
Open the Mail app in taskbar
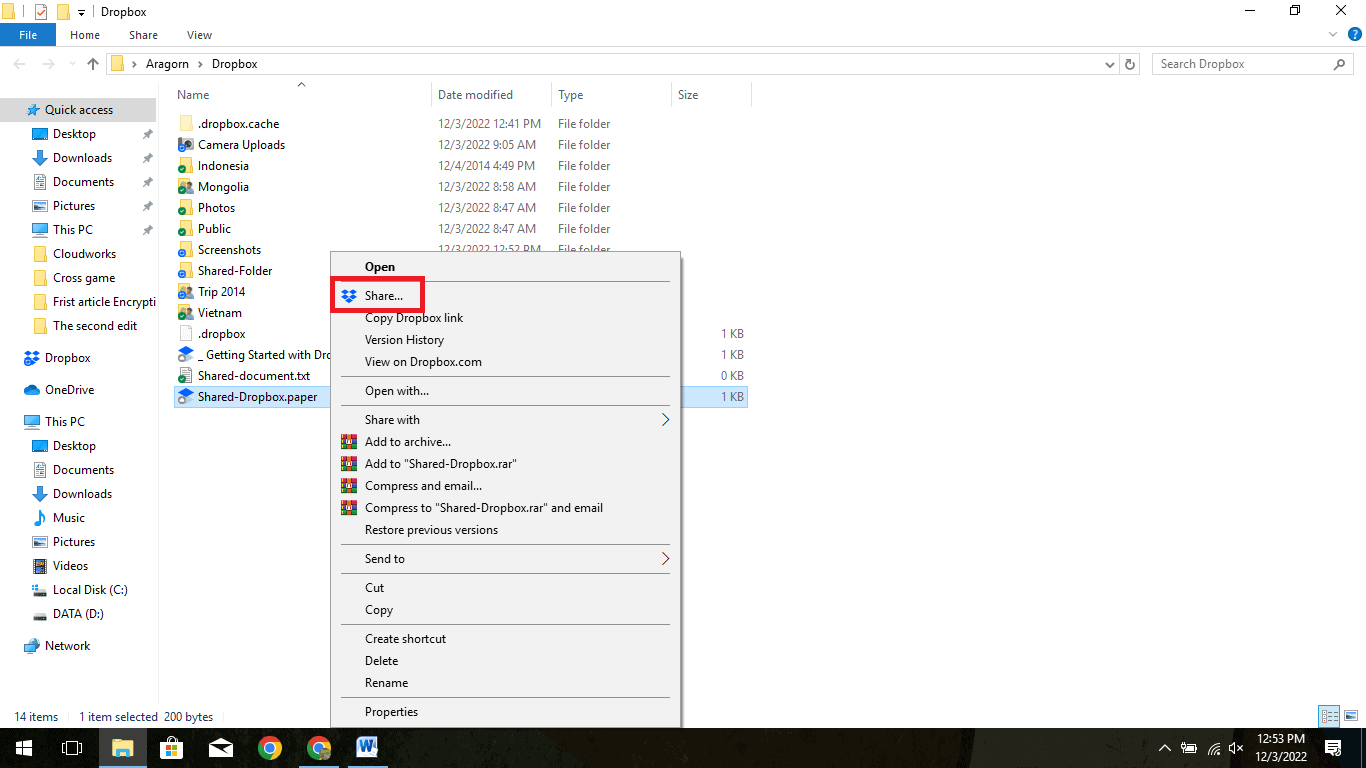point(221,748)
